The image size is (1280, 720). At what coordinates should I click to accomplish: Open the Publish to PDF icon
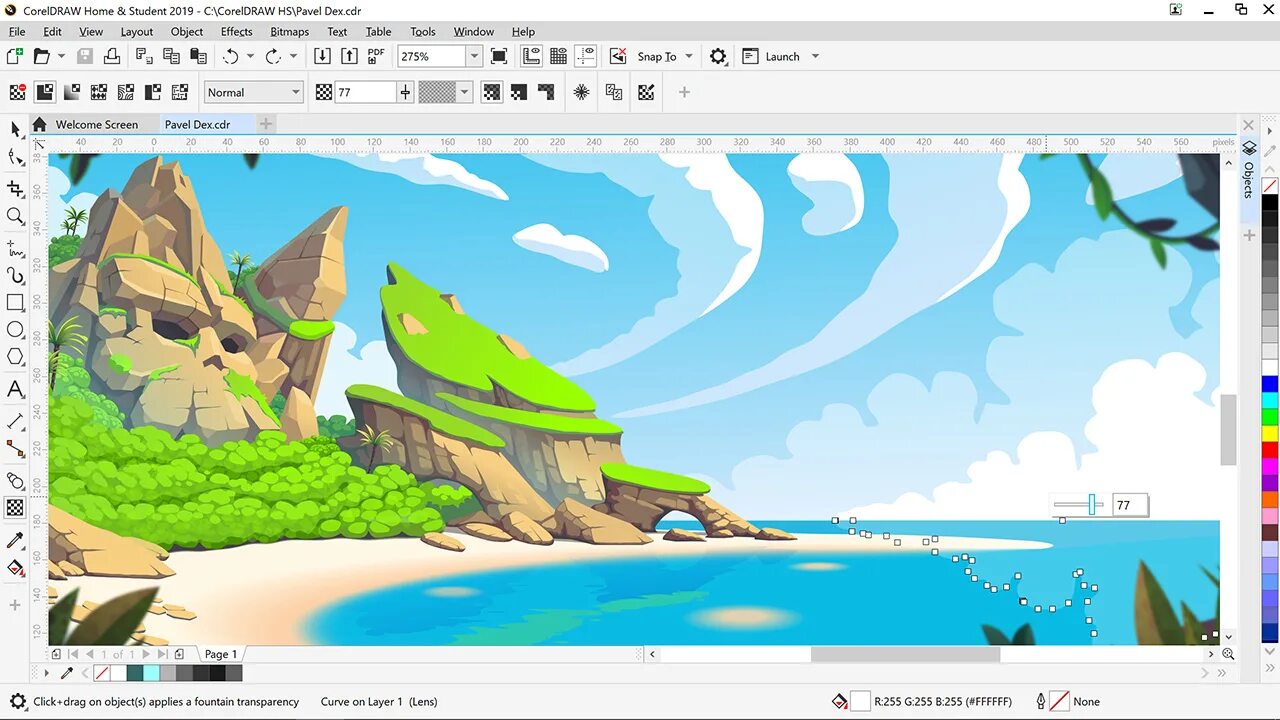pyautogui.click(x=374, y=56)
